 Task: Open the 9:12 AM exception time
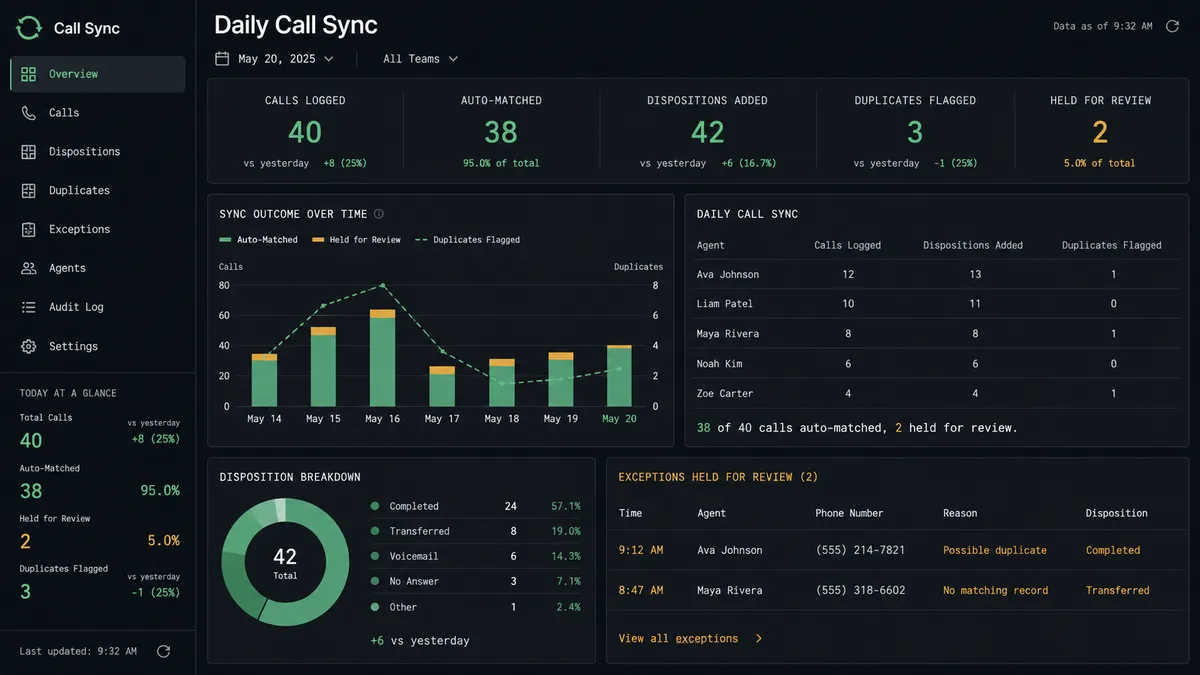pyautogui.click(x=641, y=550)
